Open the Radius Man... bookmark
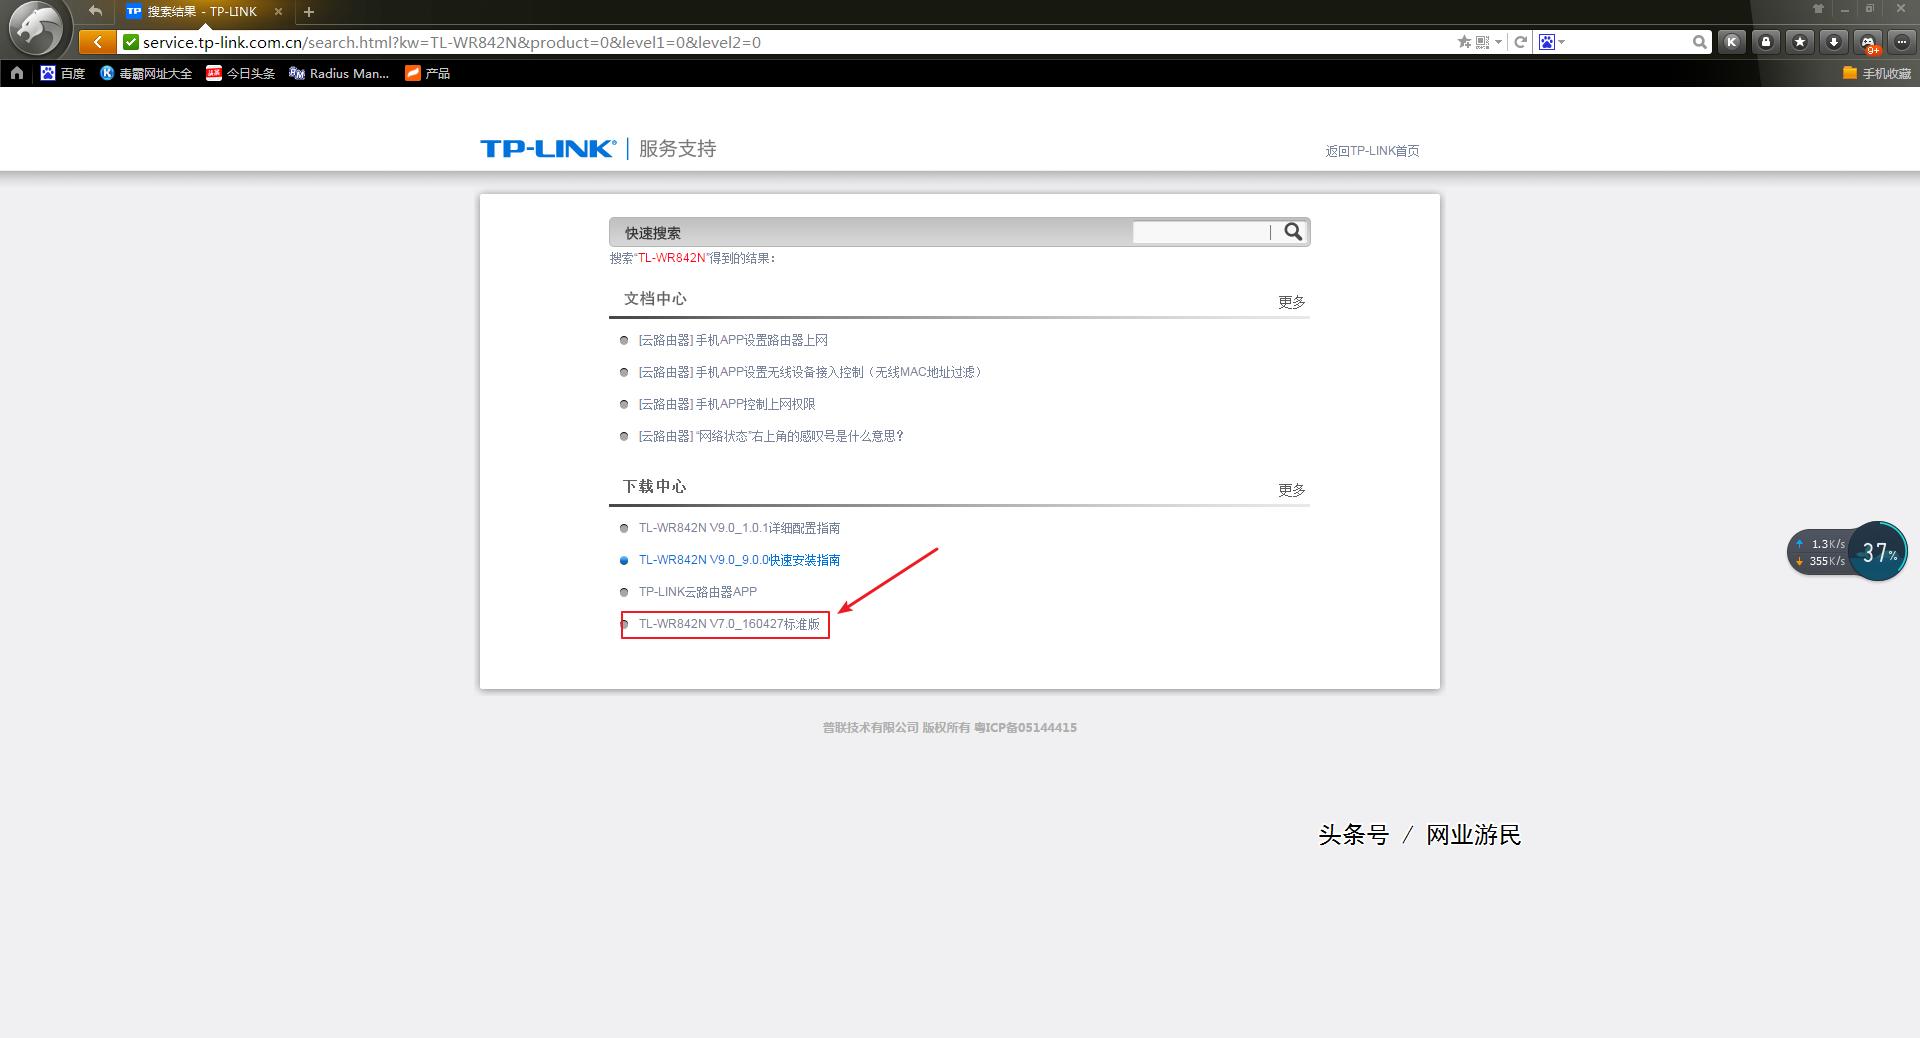1920x1038 pixels. [338, 73]
